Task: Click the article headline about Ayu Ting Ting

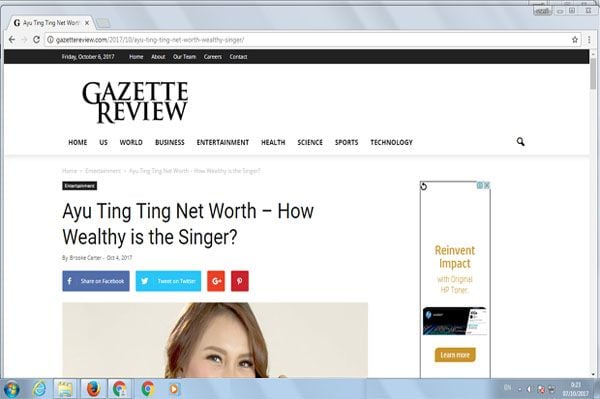Action: pyautogui.click(x=188, y=224)
